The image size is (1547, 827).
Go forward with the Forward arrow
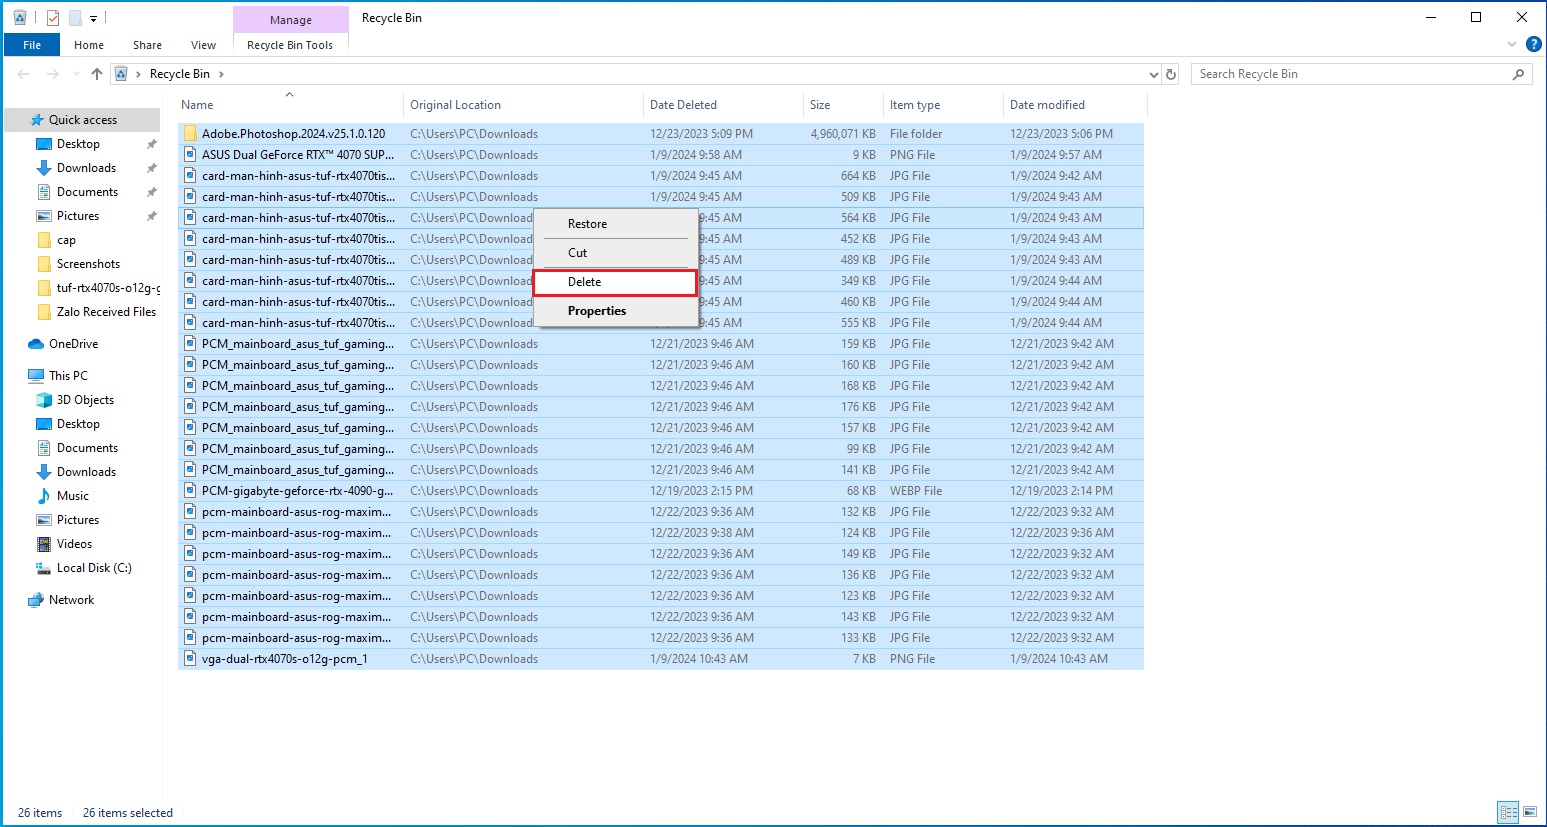(x=53, y=74)
